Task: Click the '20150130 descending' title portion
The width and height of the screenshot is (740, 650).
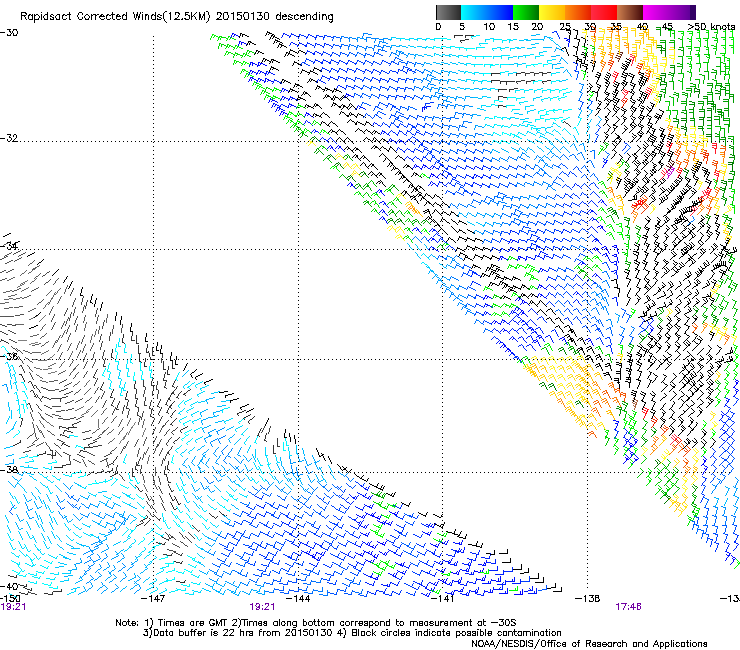Action: point(275,17)
